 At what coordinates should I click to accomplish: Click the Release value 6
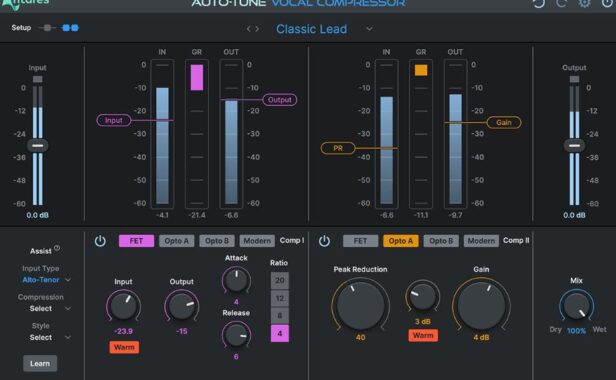(x=236, y=357)
